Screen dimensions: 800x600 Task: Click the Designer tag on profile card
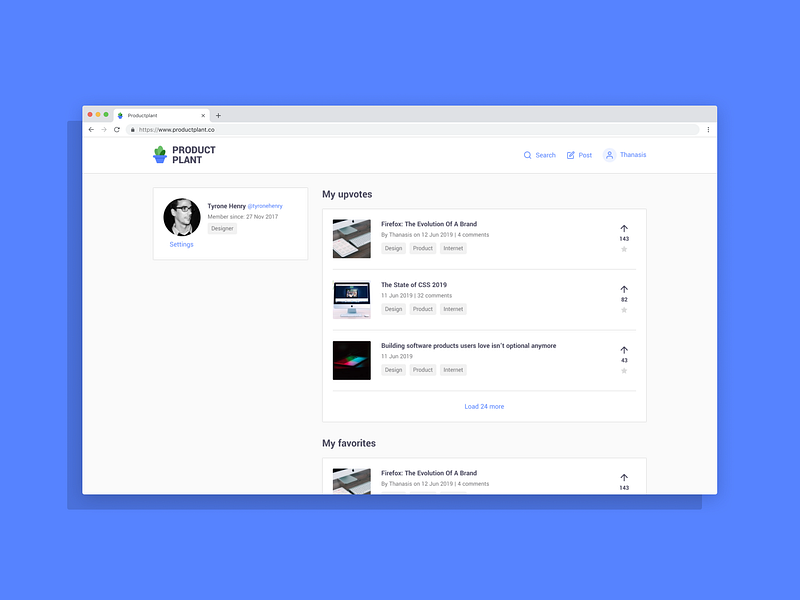222,229
